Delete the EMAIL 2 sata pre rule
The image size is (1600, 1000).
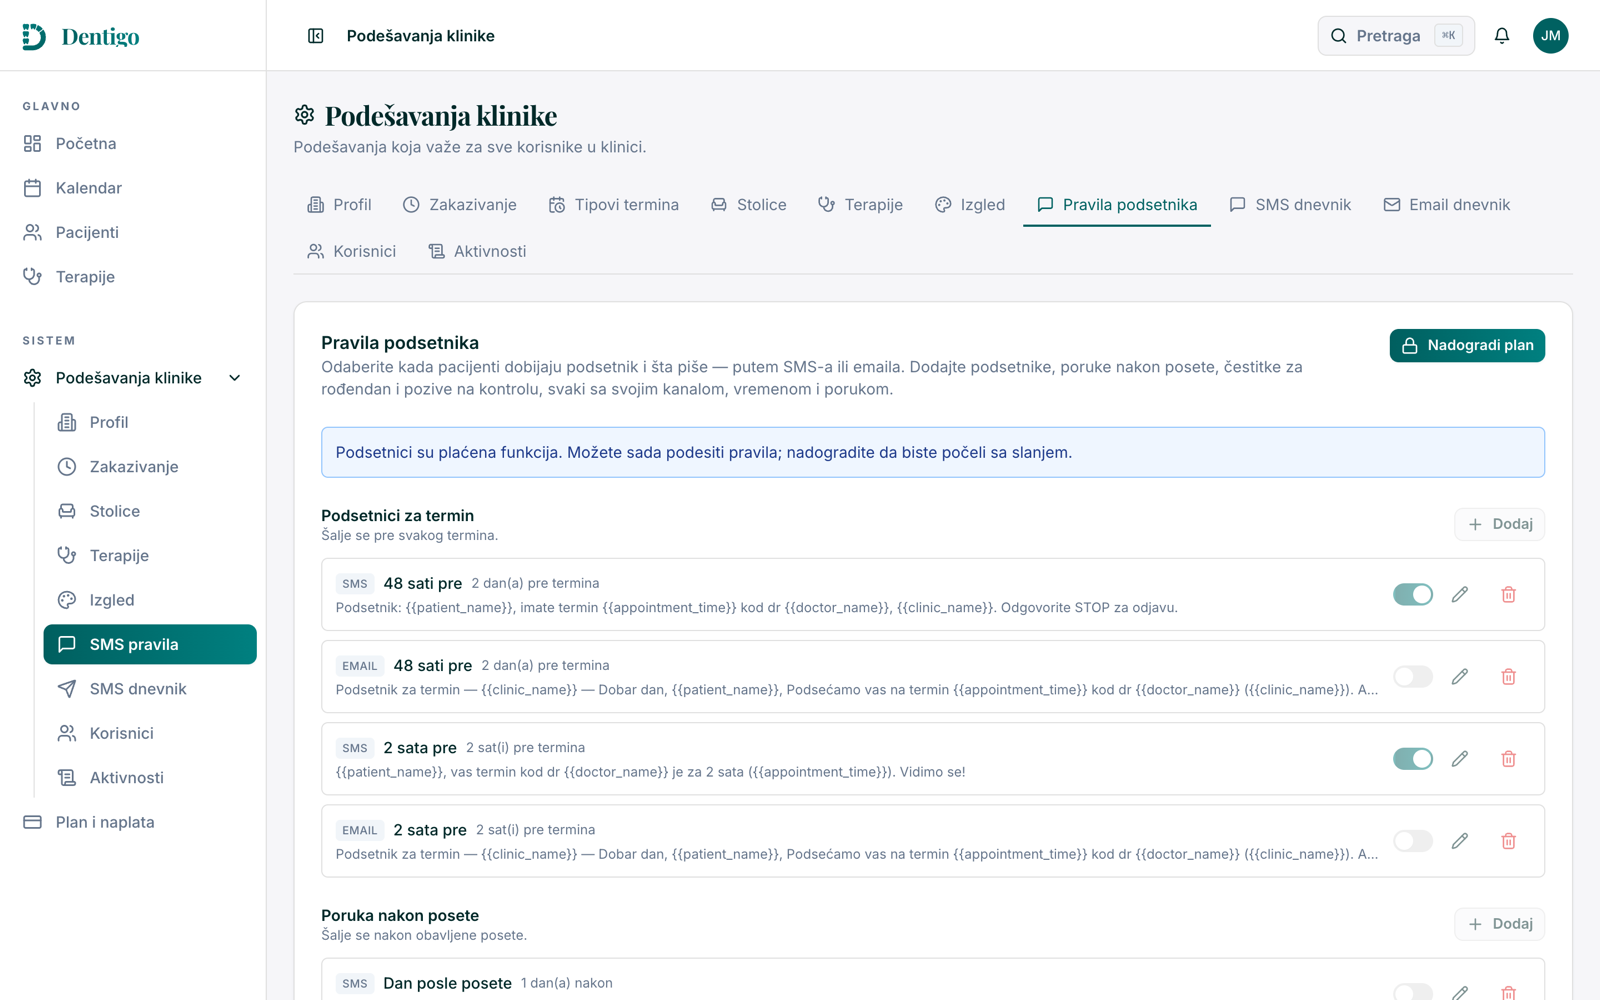pos(1508,841)
